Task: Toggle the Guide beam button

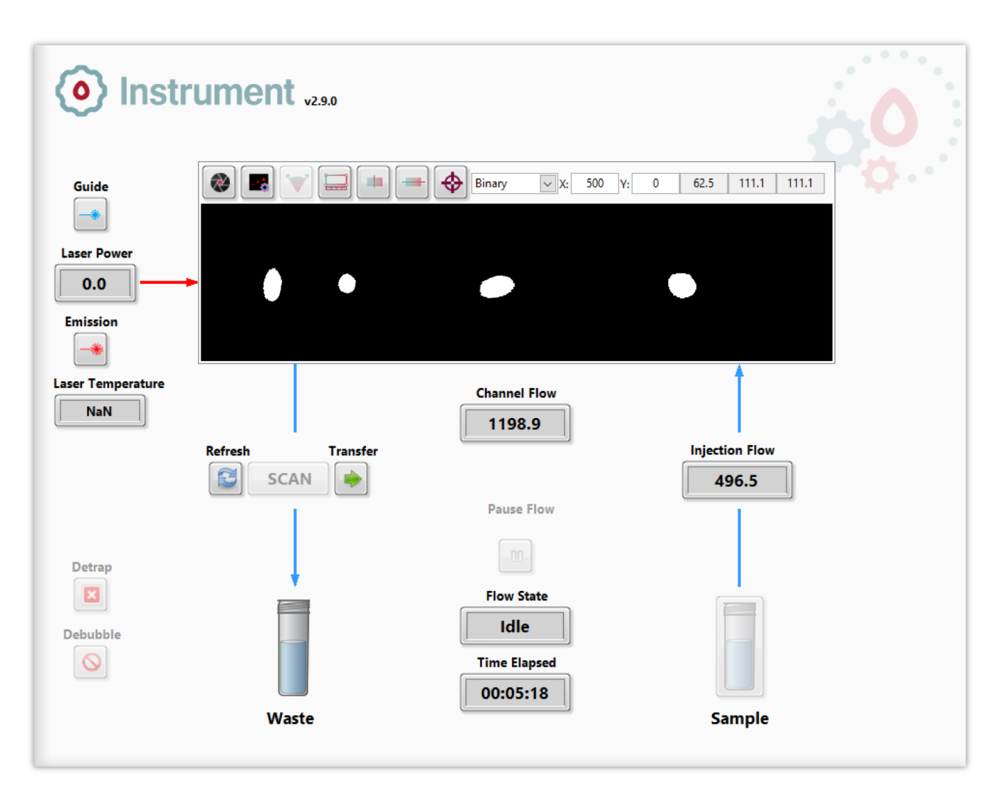Action: point(91,214)
